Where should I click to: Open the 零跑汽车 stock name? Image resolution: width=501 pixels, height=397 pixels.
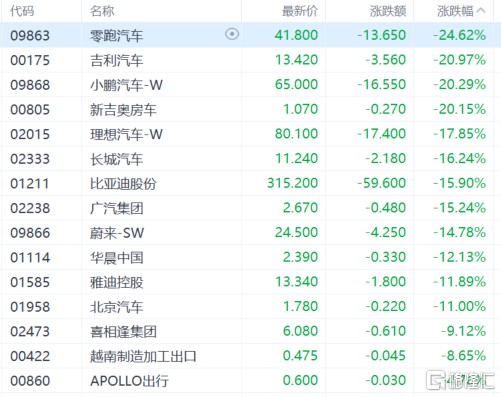[x=117, y=35]
